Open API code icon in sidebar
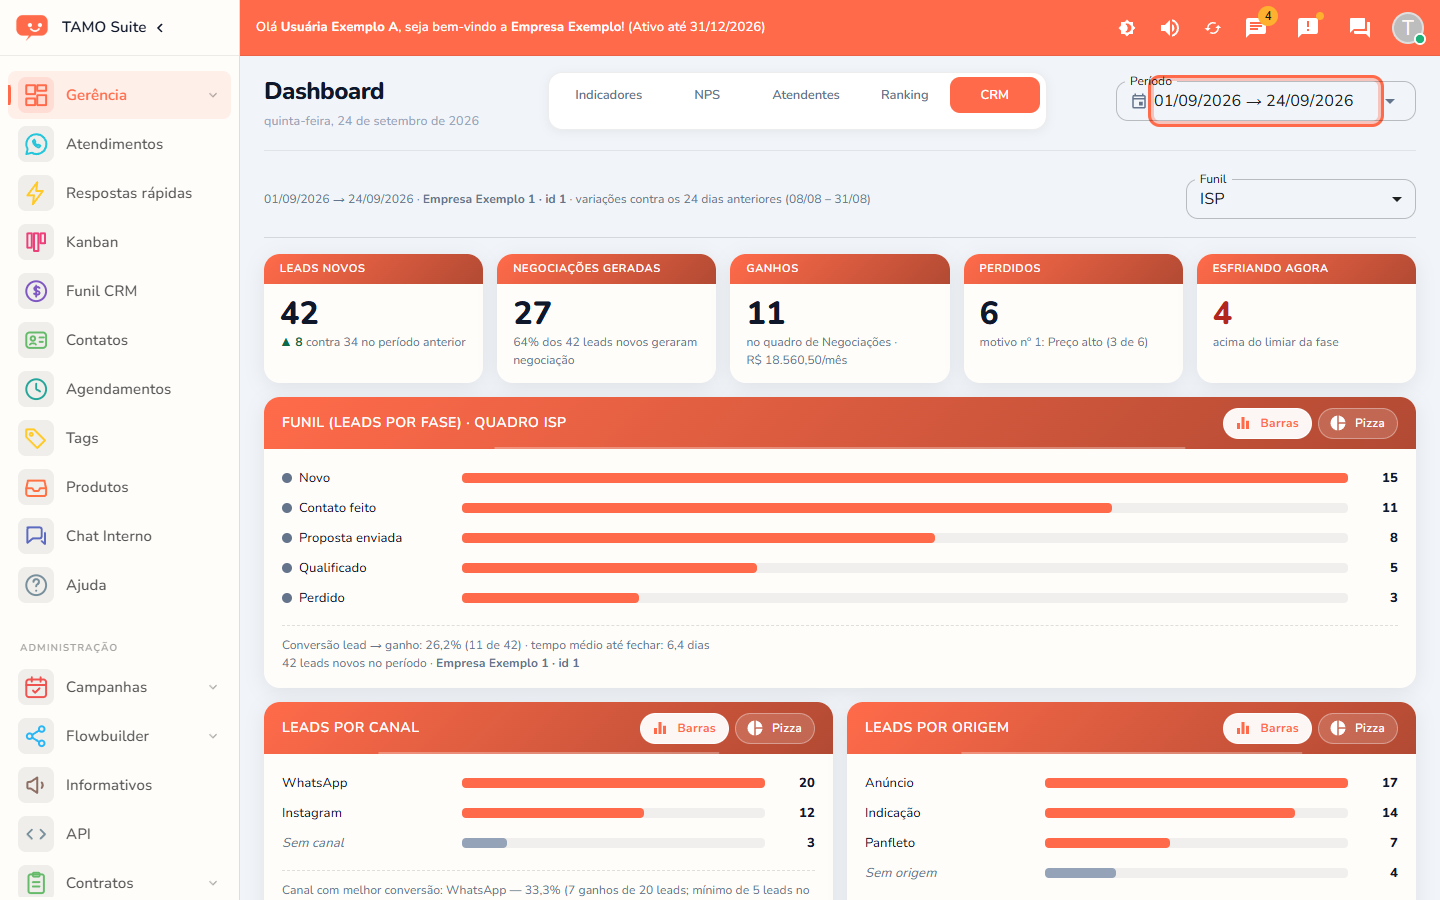Viewport: 1440px width, 900px height. (x=36, y=834)
